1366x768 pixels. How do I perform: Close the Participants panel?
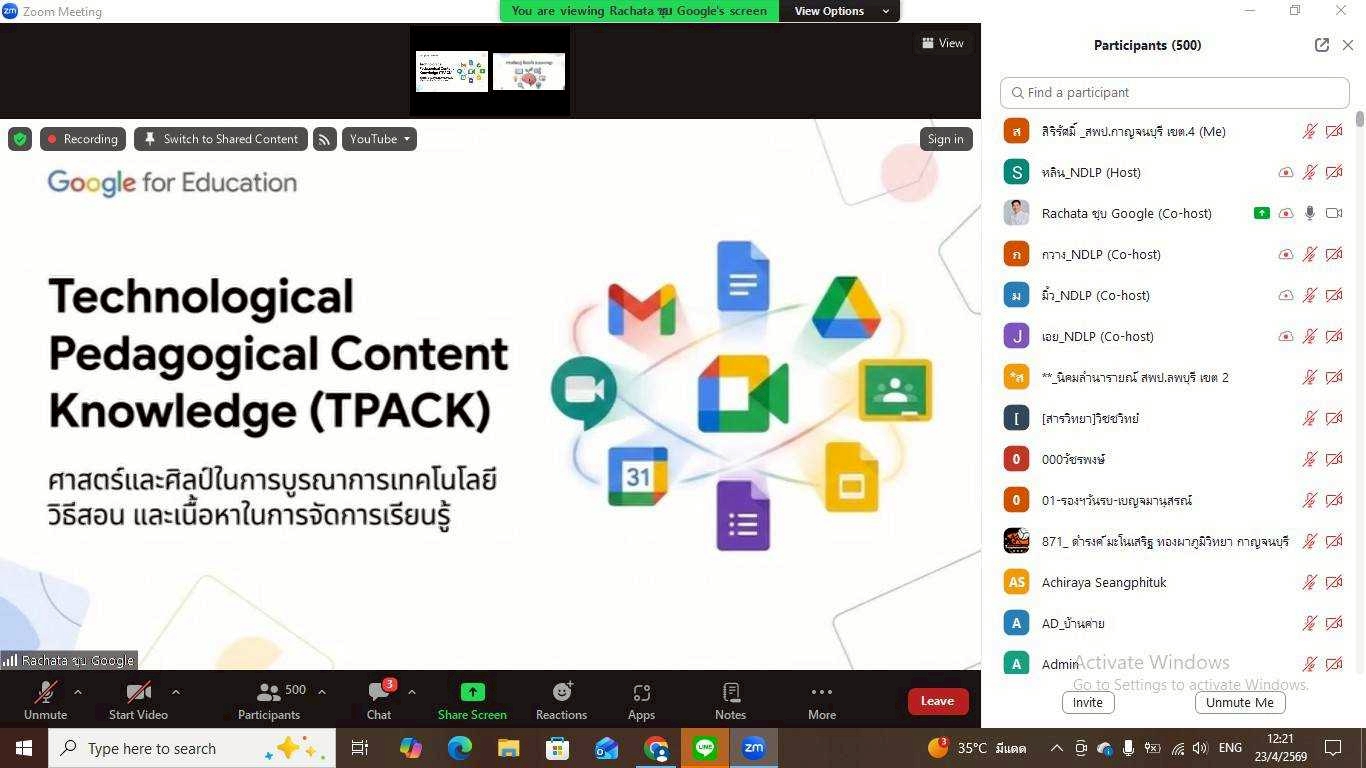point(1348,45)
